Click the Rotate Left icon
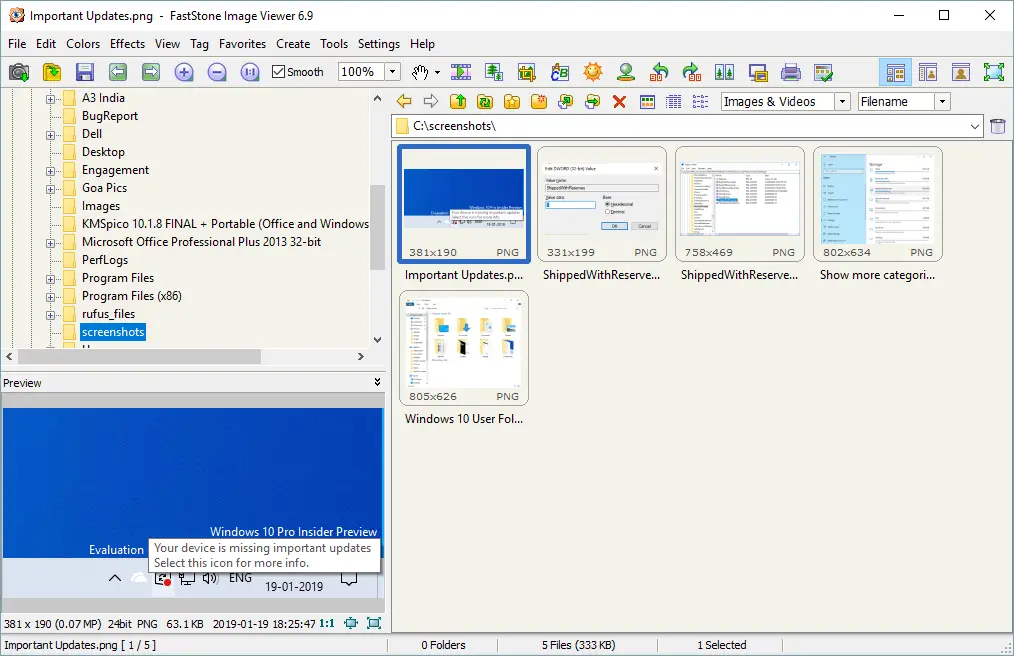This screenshot has width=1014, height=656. (x=659, y=72)
